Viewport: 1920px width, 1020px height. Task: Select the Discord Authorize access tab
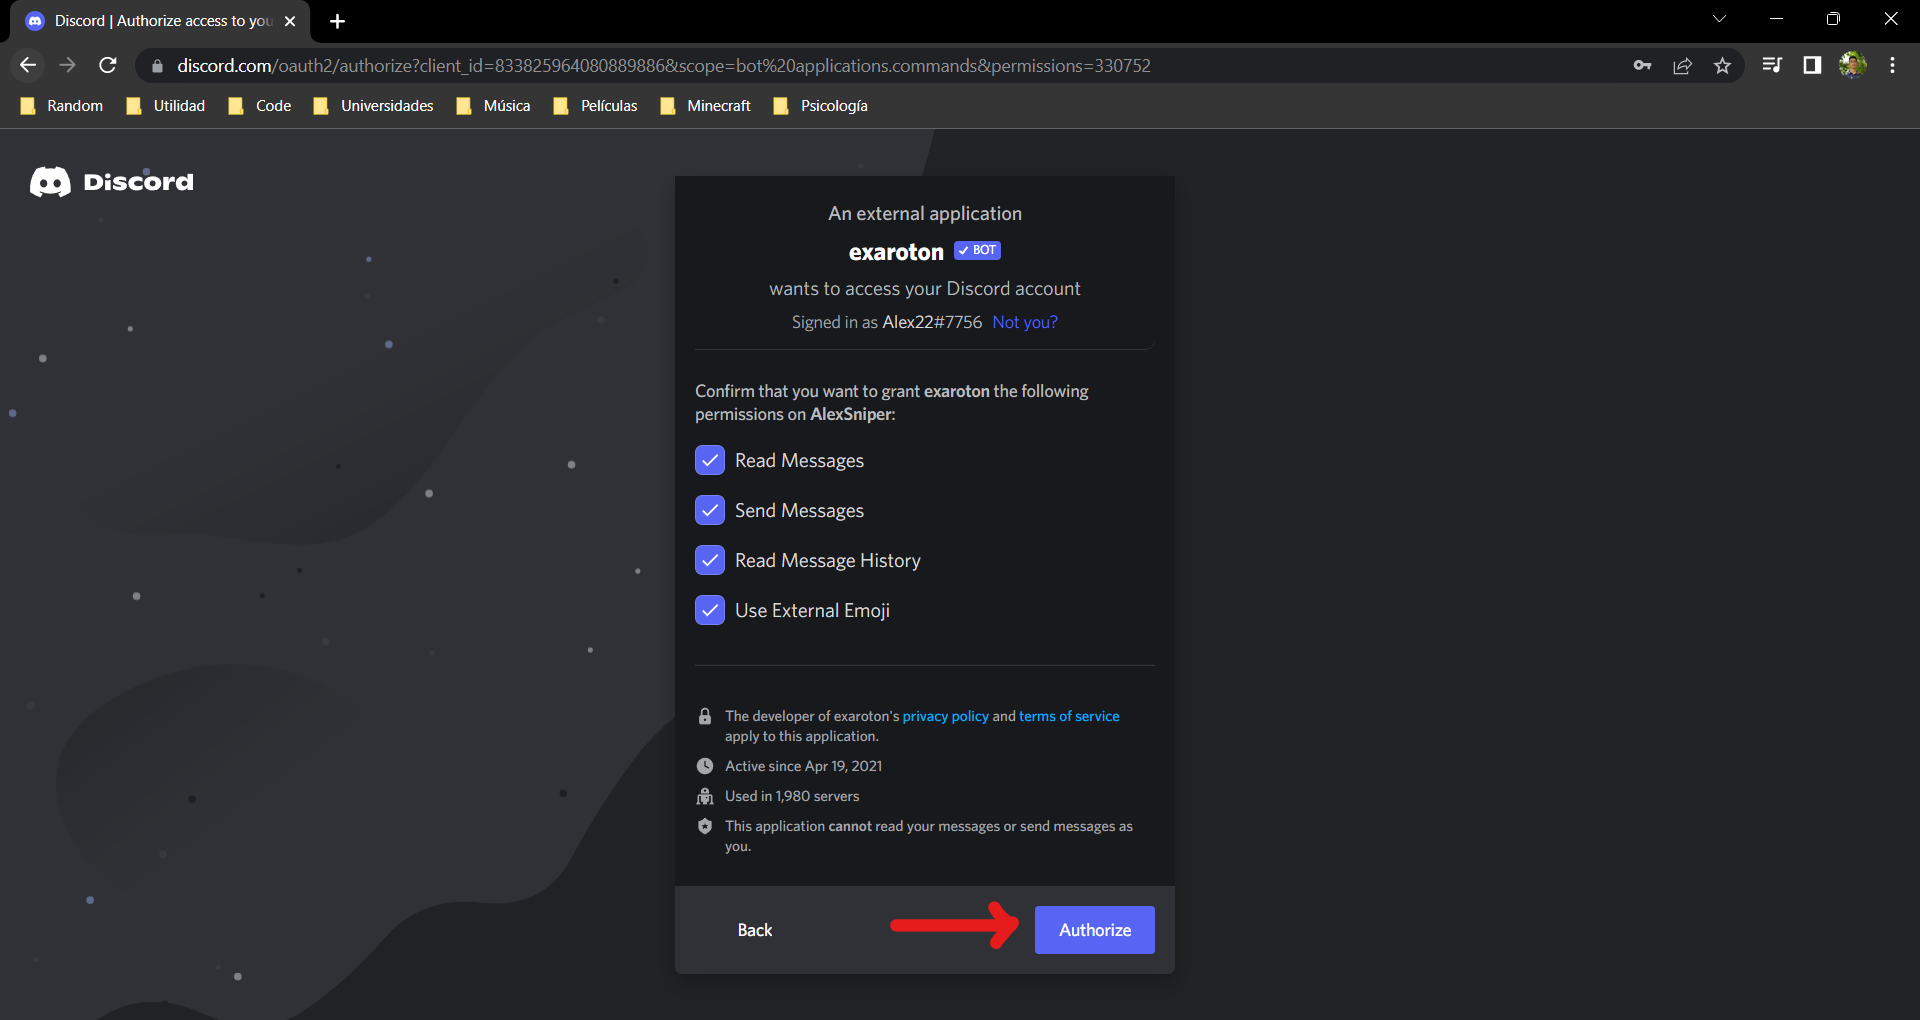(160, 21)
